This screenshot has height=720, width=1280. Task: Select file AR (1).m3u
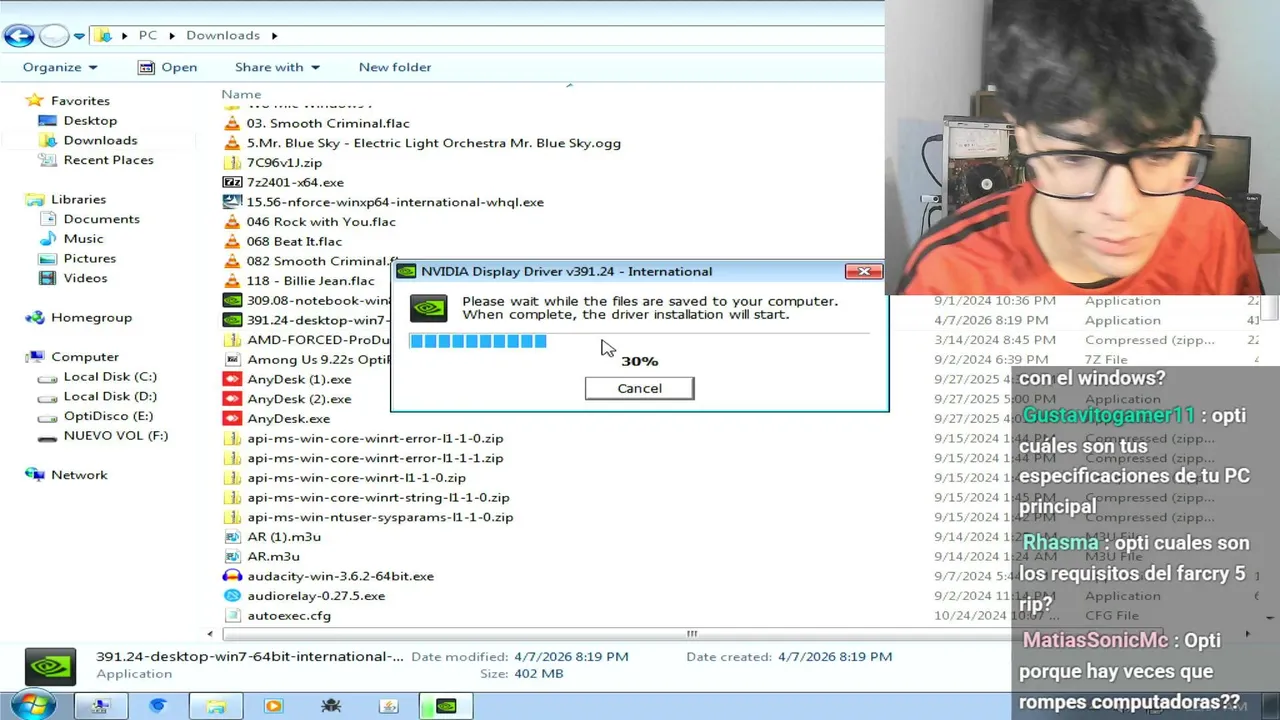click(x=284, y=537)
